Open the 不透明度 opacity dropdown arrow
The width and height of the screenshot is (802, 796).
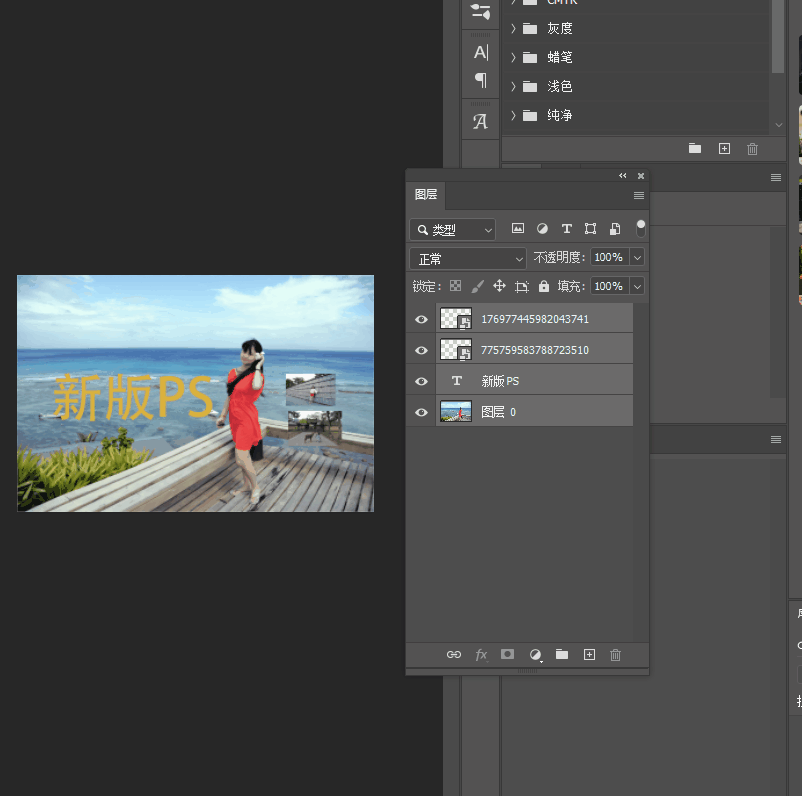tap(637, 258)
